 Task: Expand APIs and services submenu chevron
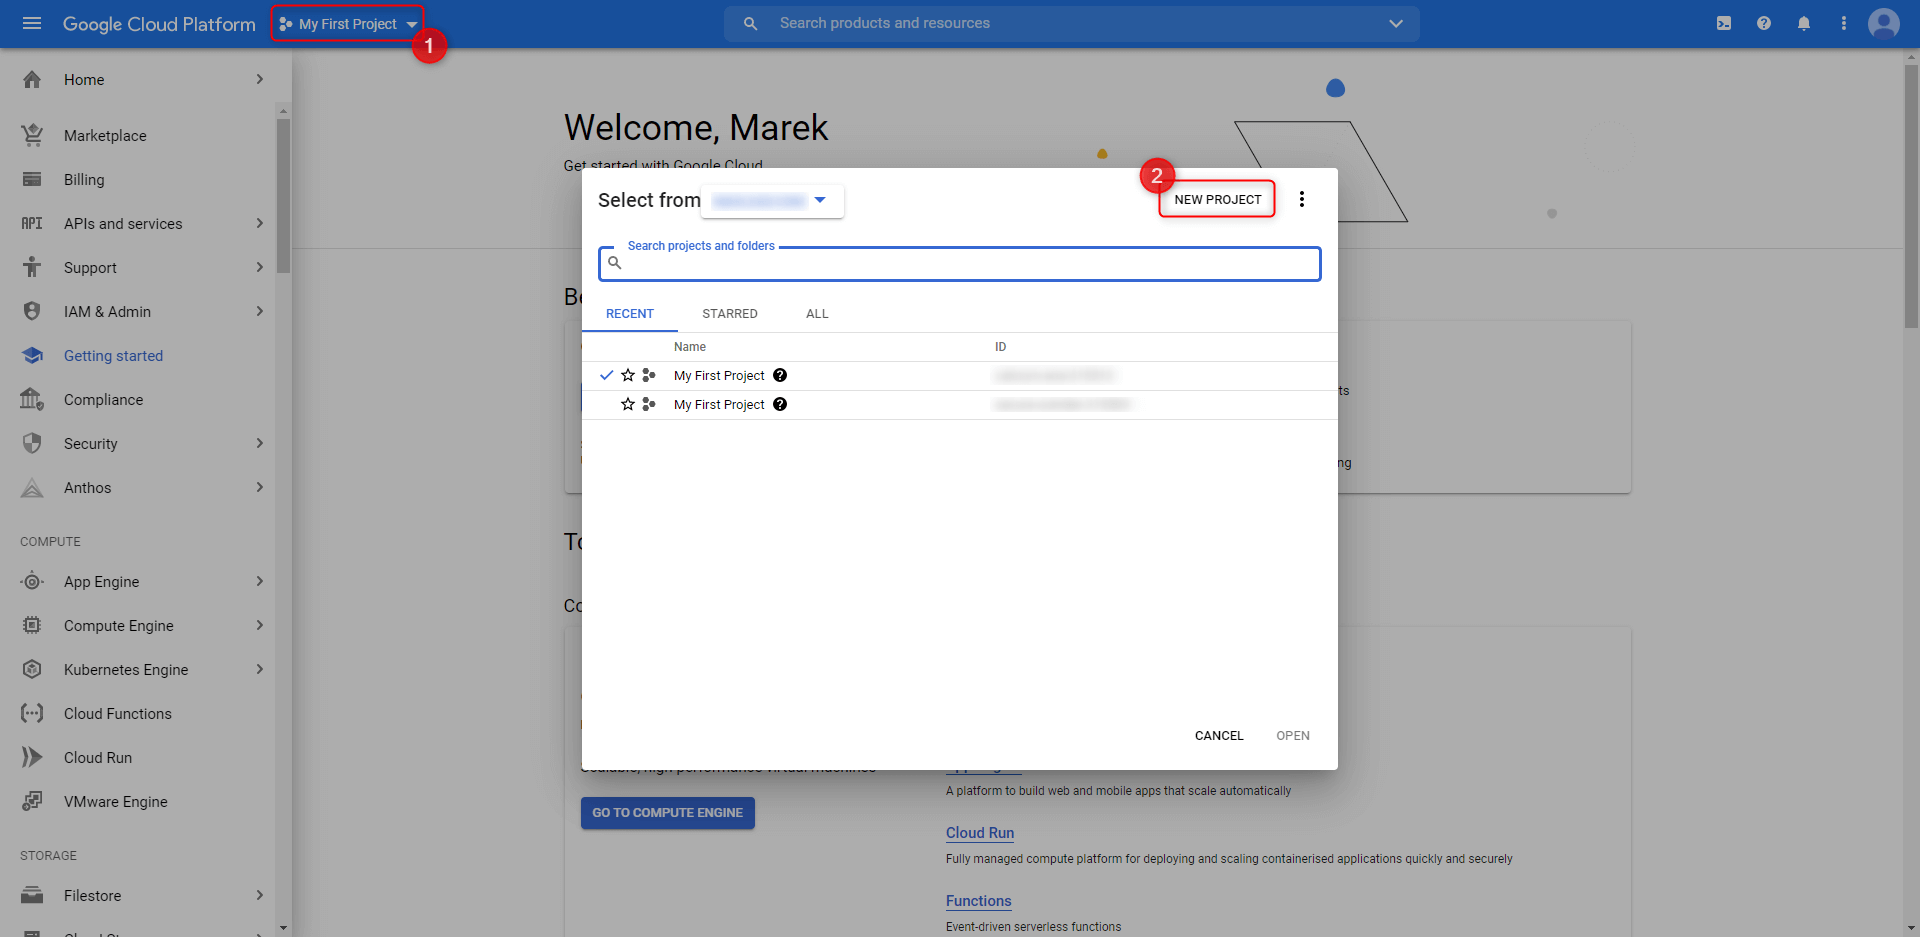pos(260,223)
